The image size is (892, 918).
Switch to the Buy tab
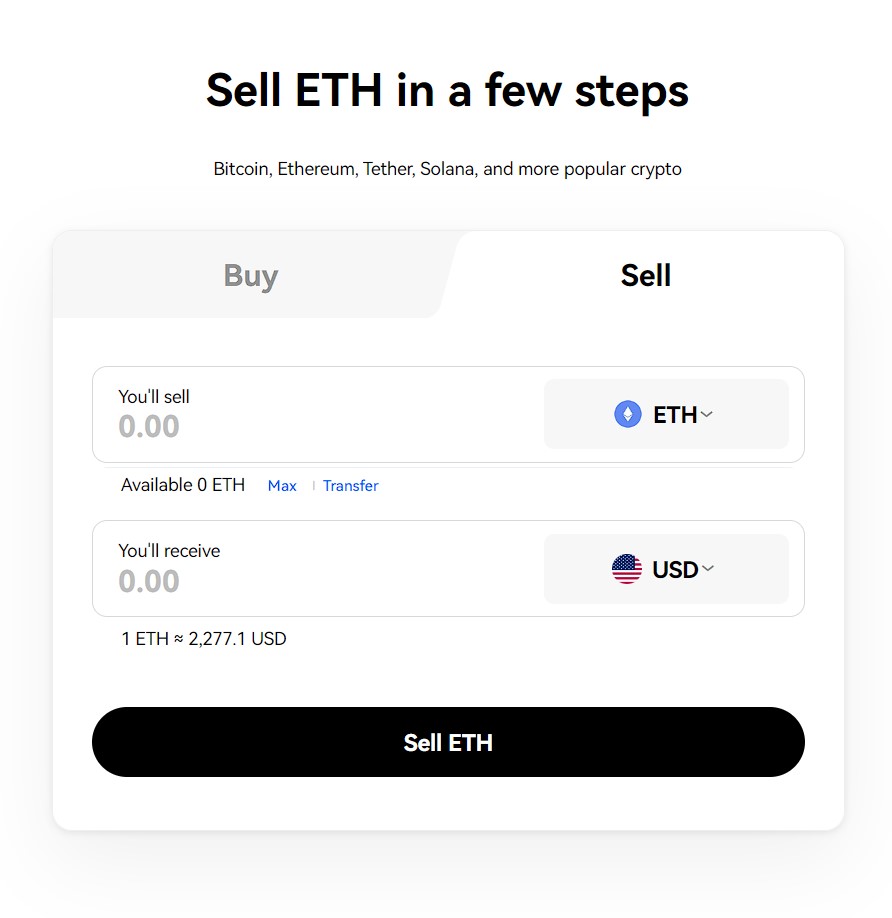[251, 275]
